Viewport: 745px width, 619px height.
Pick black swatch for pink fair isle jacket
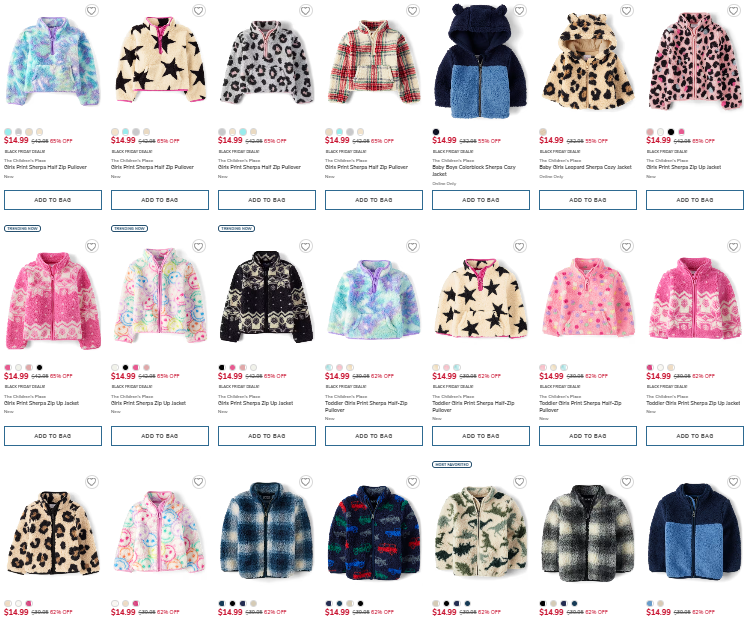pos(39,367)
